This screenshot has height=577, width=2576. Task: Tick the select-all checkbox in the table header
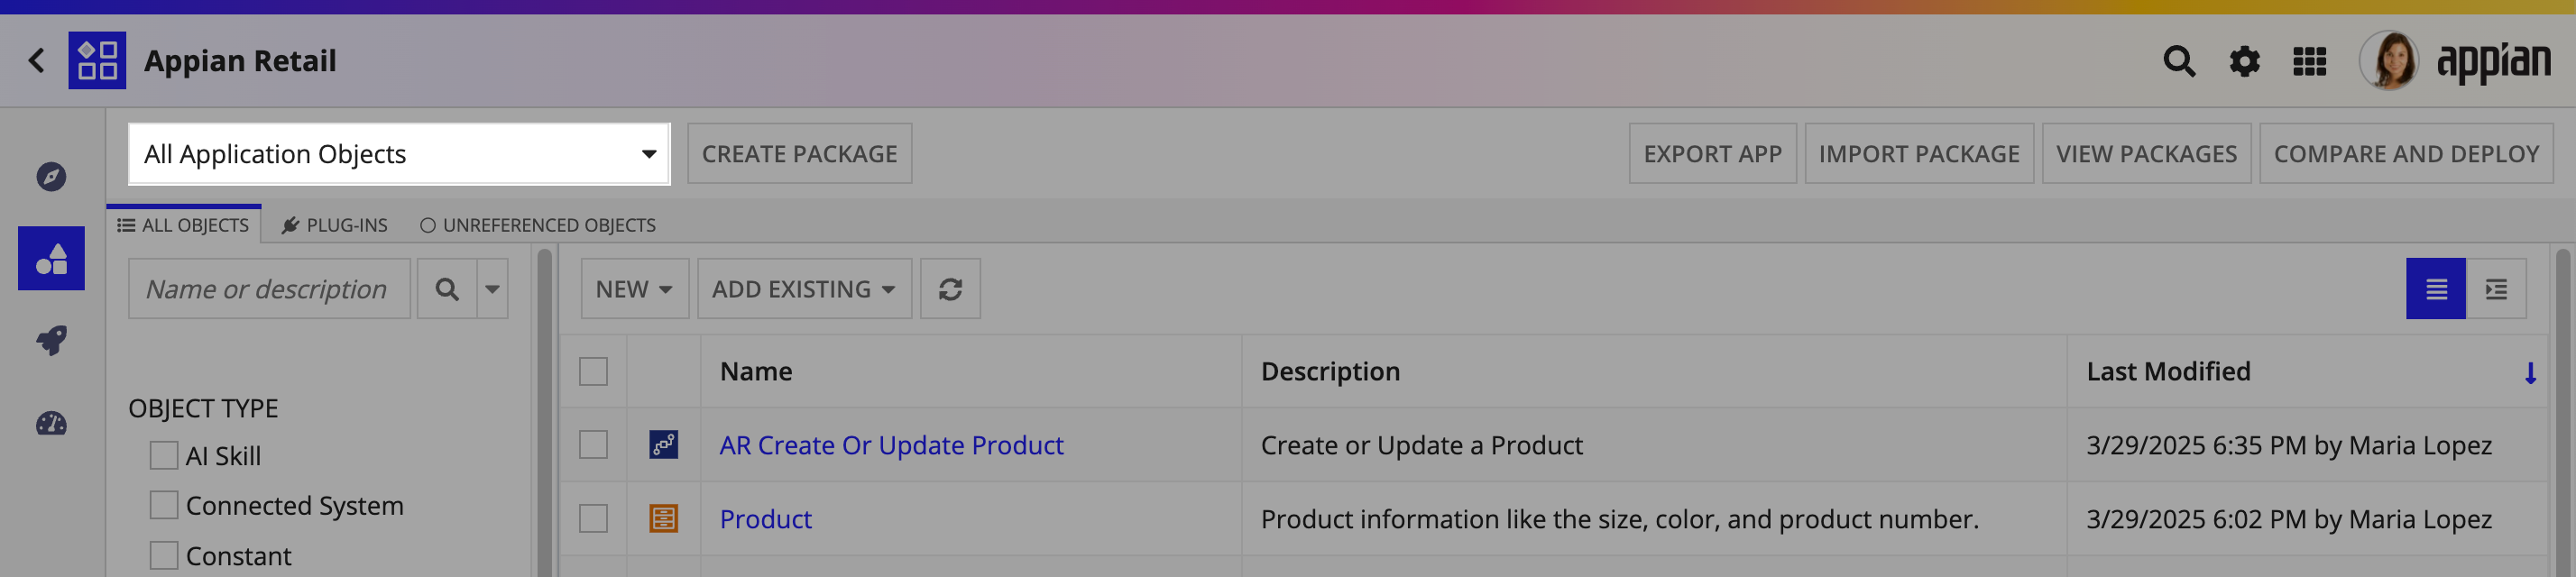tap(593, 372)
